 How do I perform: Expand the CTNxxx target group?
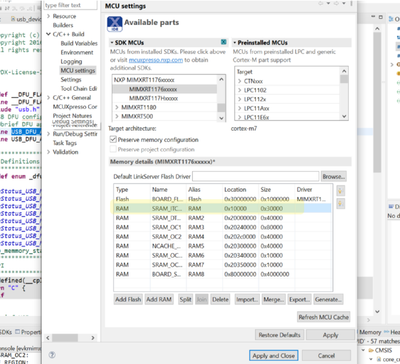239,81
